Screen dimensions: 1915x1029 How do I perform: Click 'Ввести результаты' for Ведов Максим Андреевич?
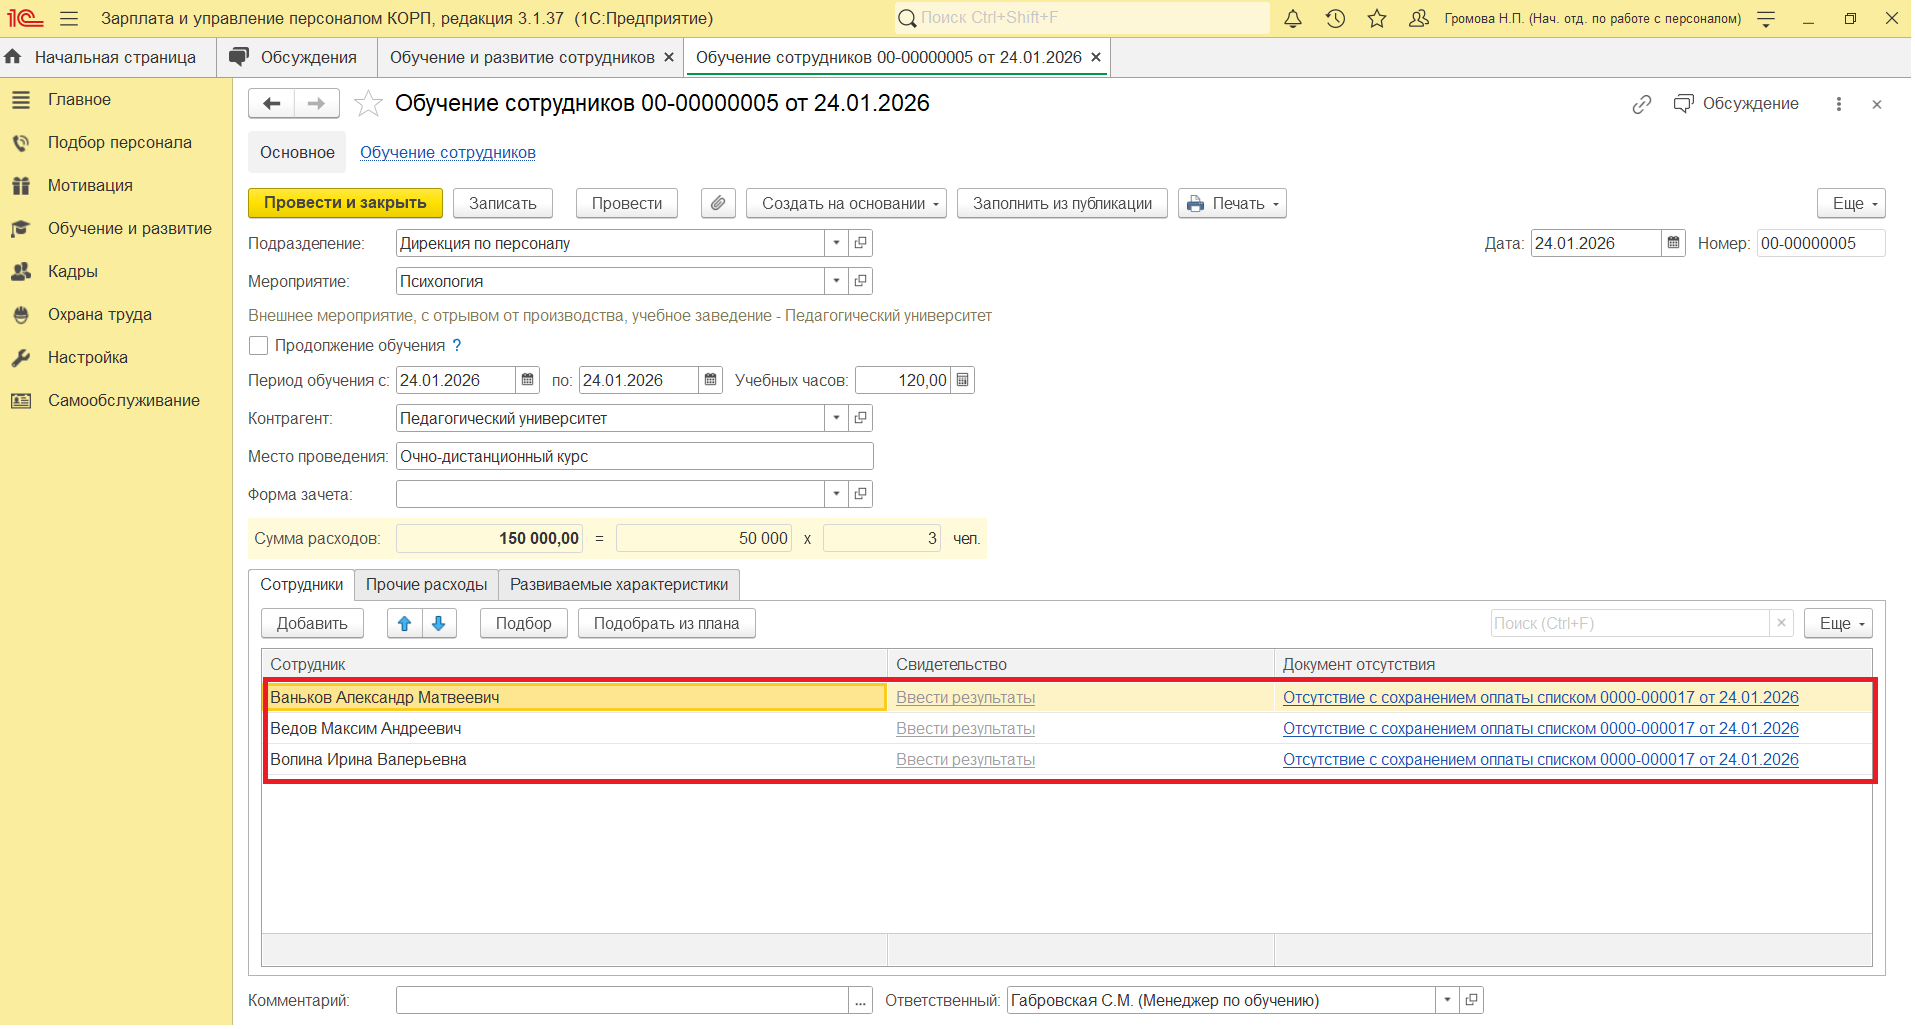(x=964, y=729)
